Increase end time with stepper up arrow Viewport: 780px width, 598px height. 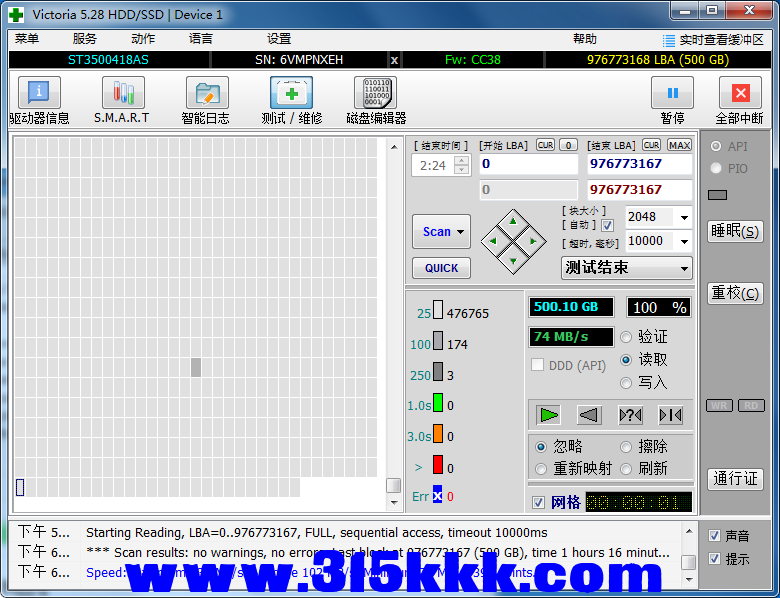pos(462,161)
